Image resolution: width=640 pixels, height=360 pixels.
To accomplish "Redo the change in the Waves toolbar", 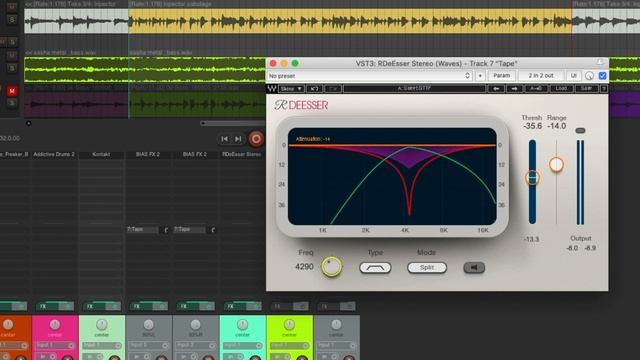I will pos(333,89).
